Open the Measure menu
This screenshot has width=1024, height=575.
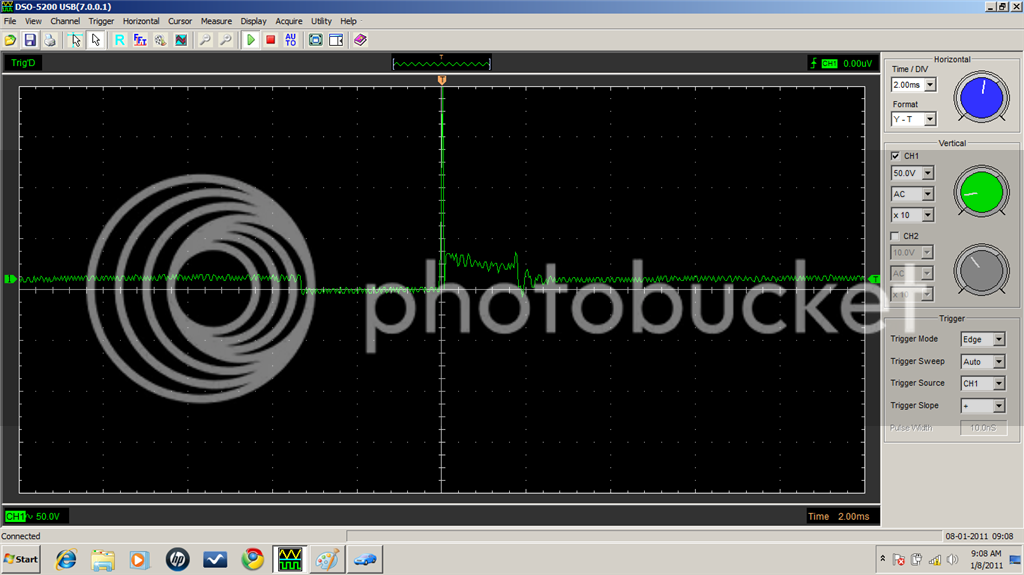tap(216, 21)
